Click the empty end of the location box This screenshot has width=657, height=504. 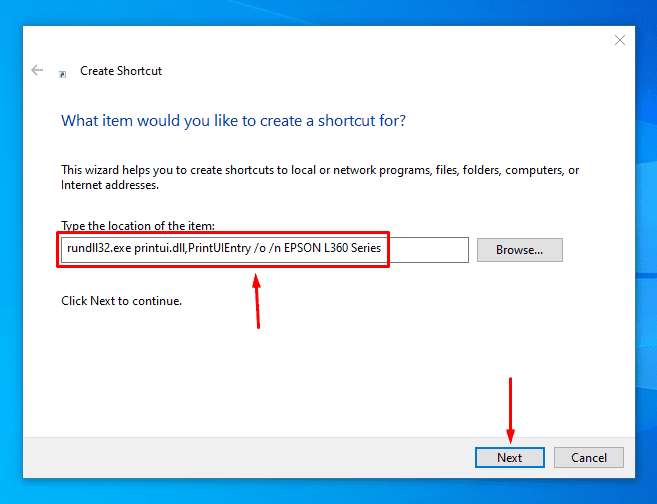[x=430, y=249]
